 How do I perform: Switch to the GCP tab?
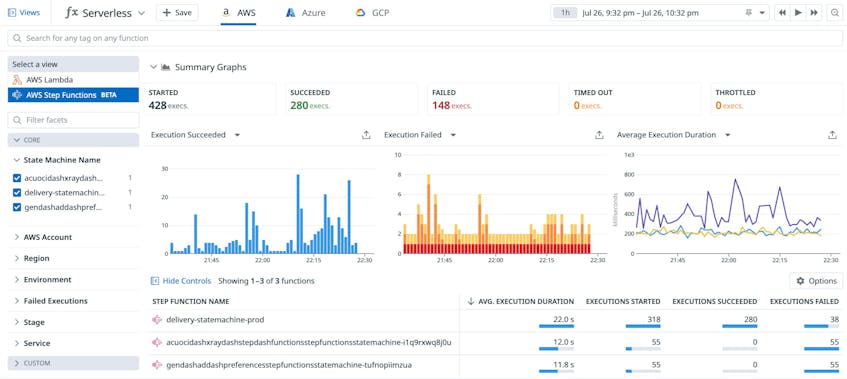pos(372,13)
